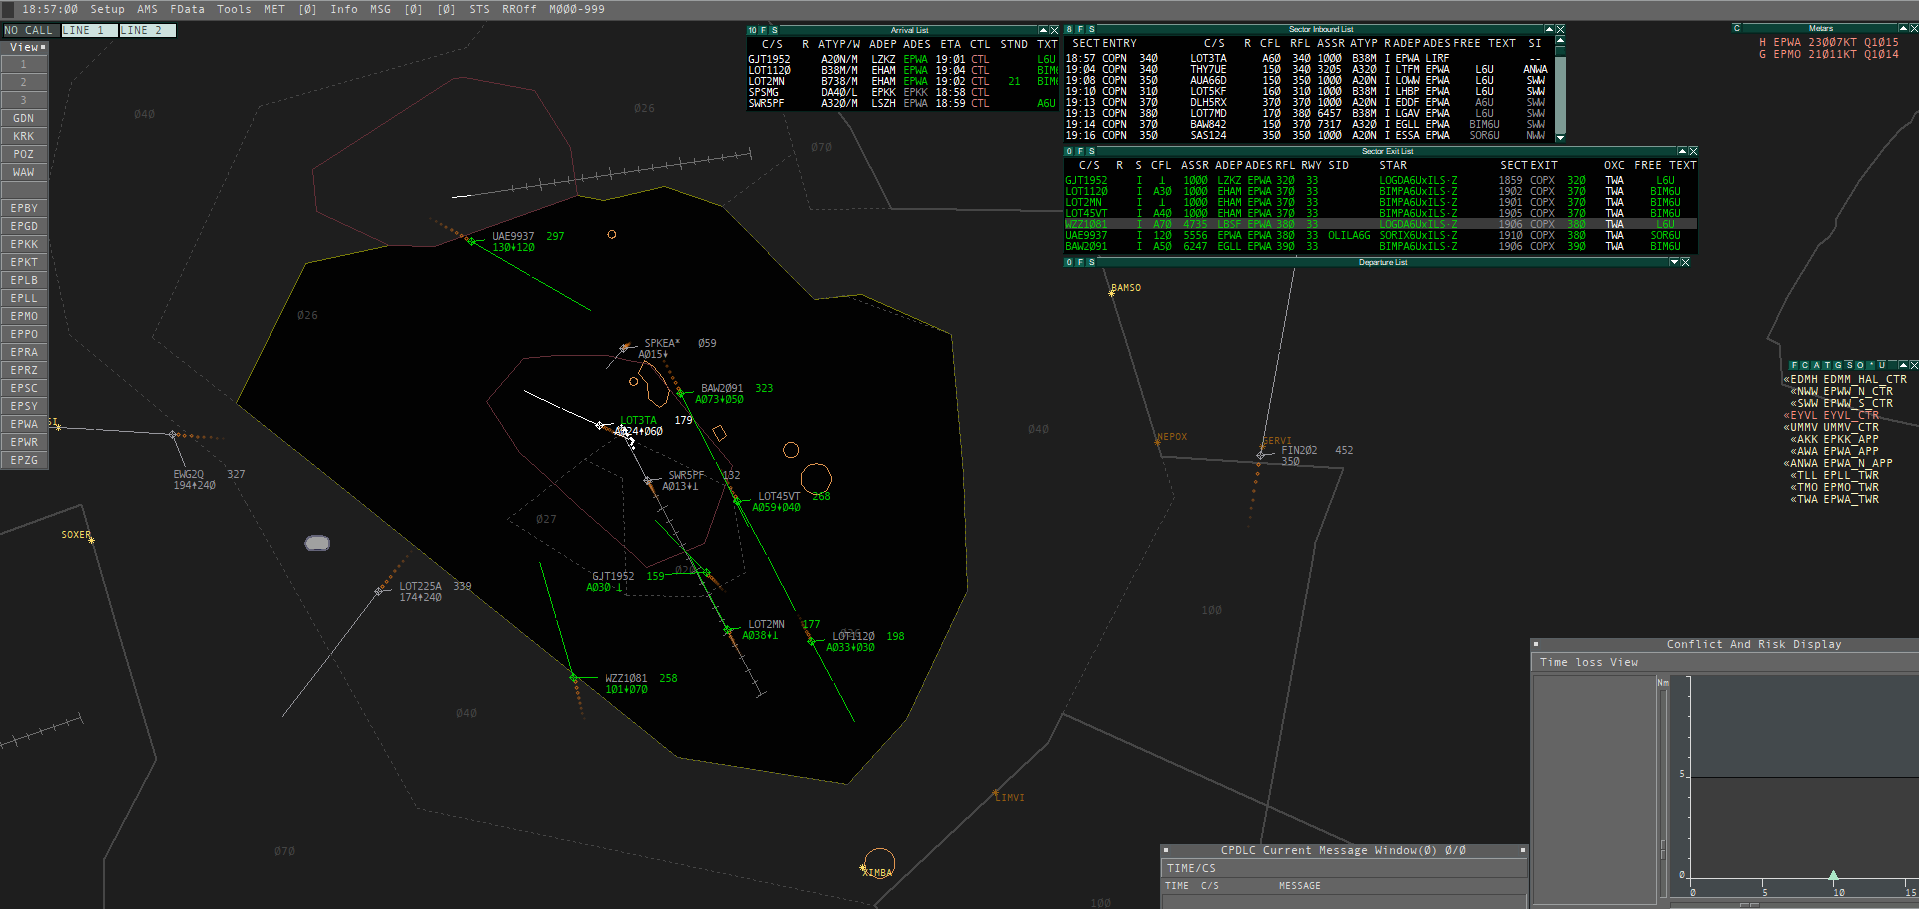Select the BAMSO waypoint marker

pos(1112,293)
